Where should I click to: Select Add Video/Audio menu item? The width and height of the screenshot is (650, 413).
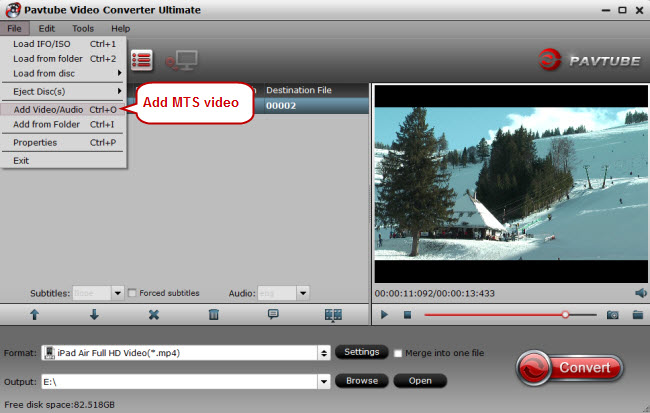63,109
